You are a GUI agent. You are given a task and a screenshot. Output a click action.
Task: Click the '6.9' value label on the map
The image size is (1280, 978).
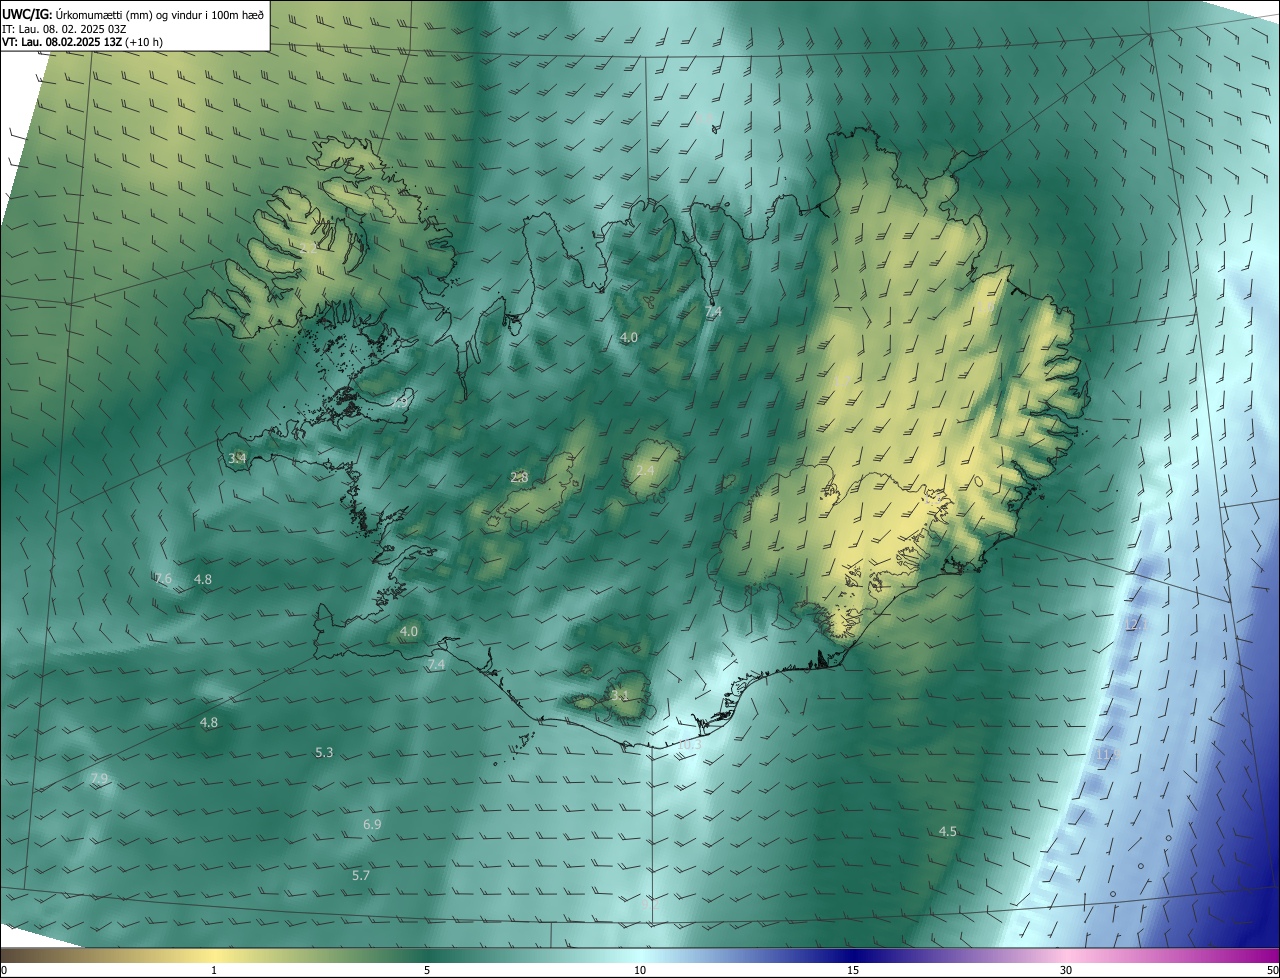tap(372, 824)
